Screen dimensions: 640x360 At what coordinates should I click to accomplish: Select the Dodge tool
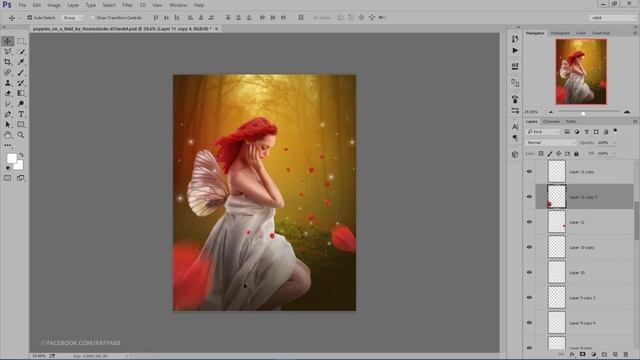click(x=21, y=104)
